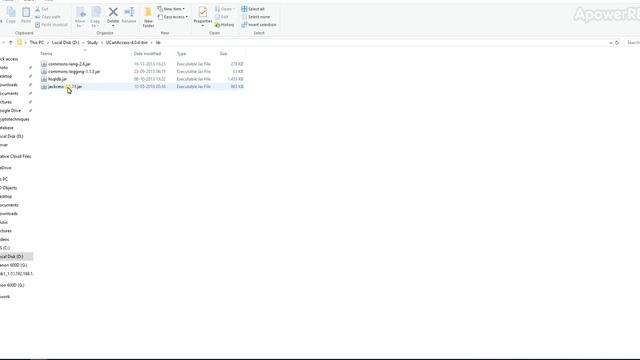Click lib at the end of breadcrumb
This screenshot has width=640, height=360.
(x=158, y=42)
